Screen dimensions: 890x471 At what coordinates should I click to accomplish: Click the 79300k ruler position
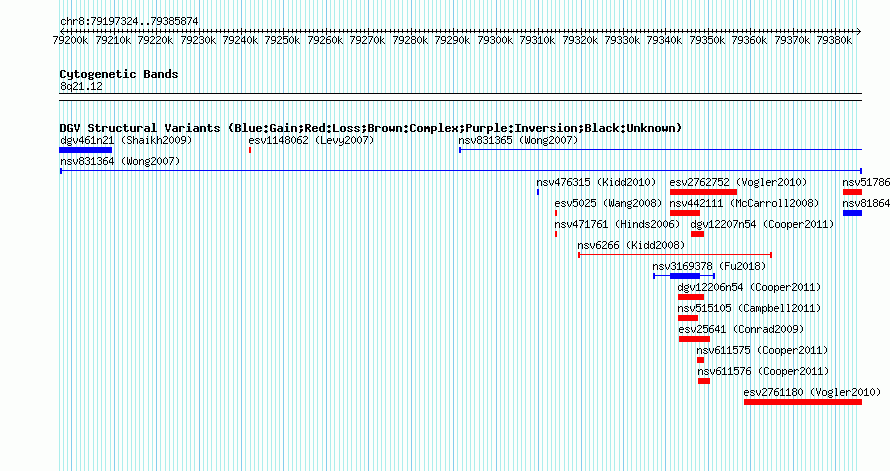495,40
